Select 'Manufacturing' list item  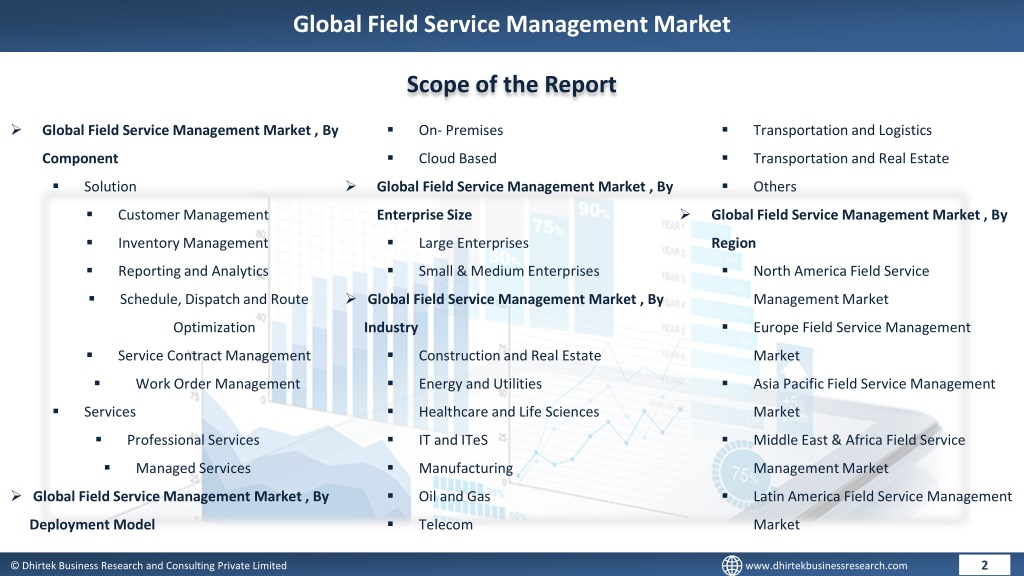coord(466,468)
